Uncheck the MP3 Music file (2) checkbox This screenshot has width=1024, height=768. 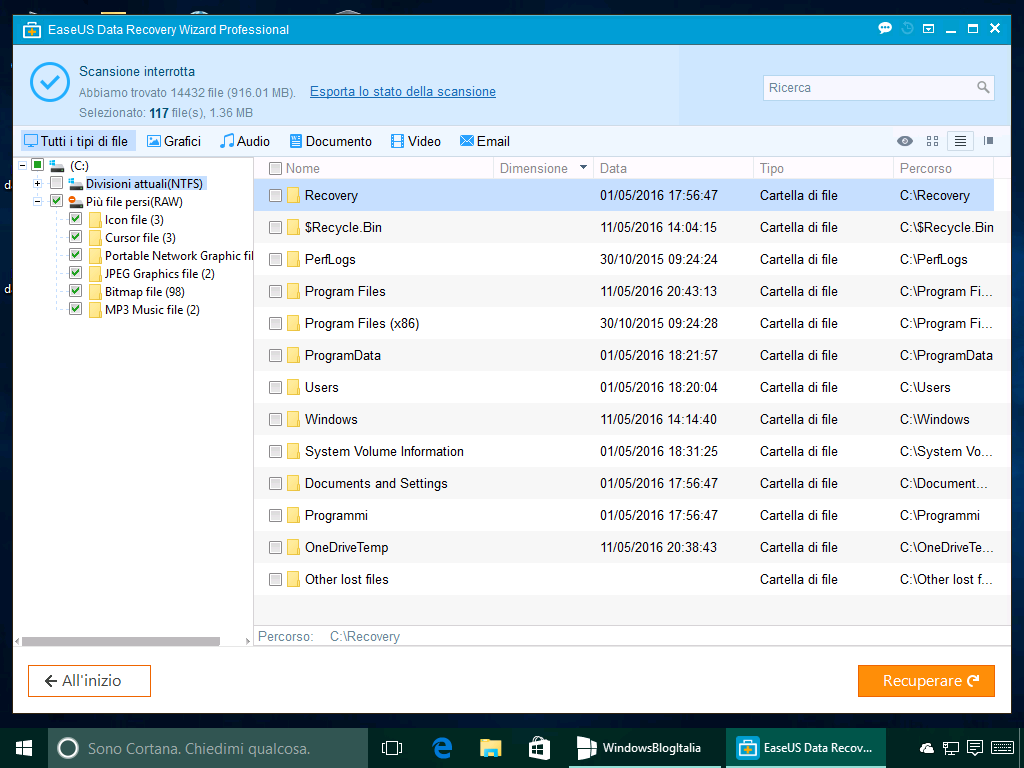(x=76, y=309)
